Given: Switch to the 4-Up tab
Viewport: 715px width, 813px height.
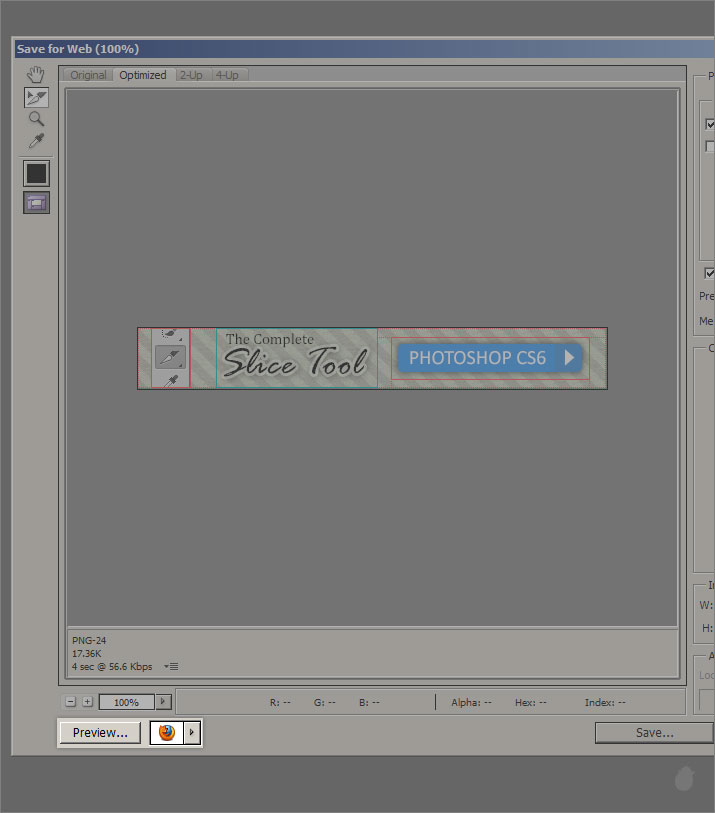Looking at the screenshot, I should coord(228,75).
